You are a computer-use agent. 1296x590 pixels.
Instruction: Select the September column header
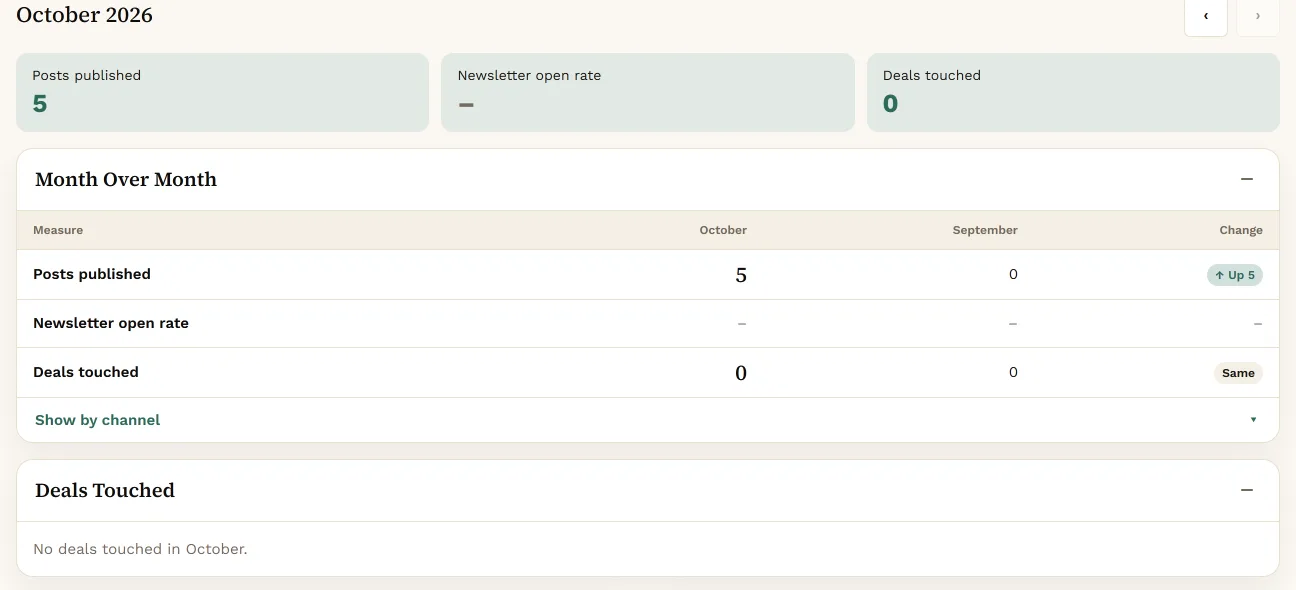[985, 230]
